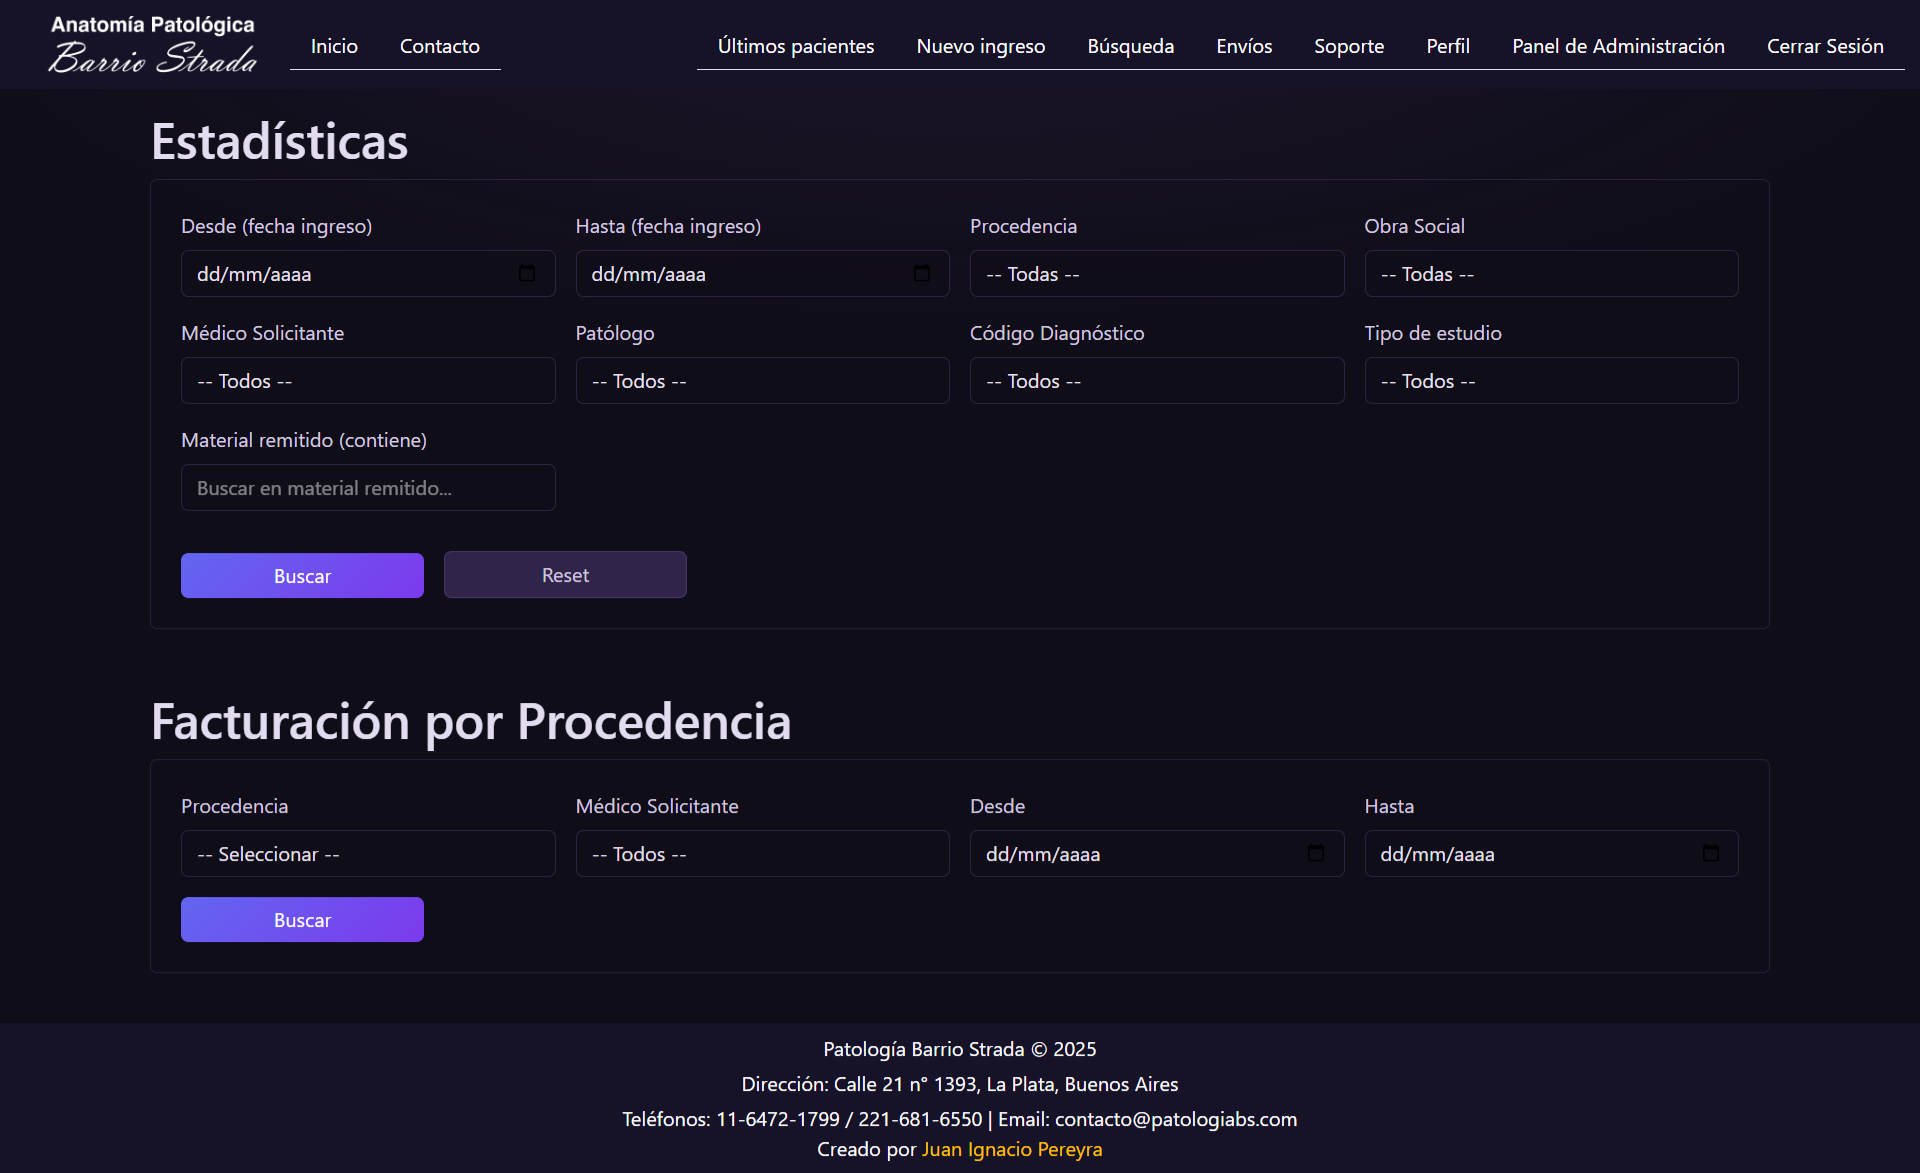Focus the Material remitido search field

tap(367, 488)
